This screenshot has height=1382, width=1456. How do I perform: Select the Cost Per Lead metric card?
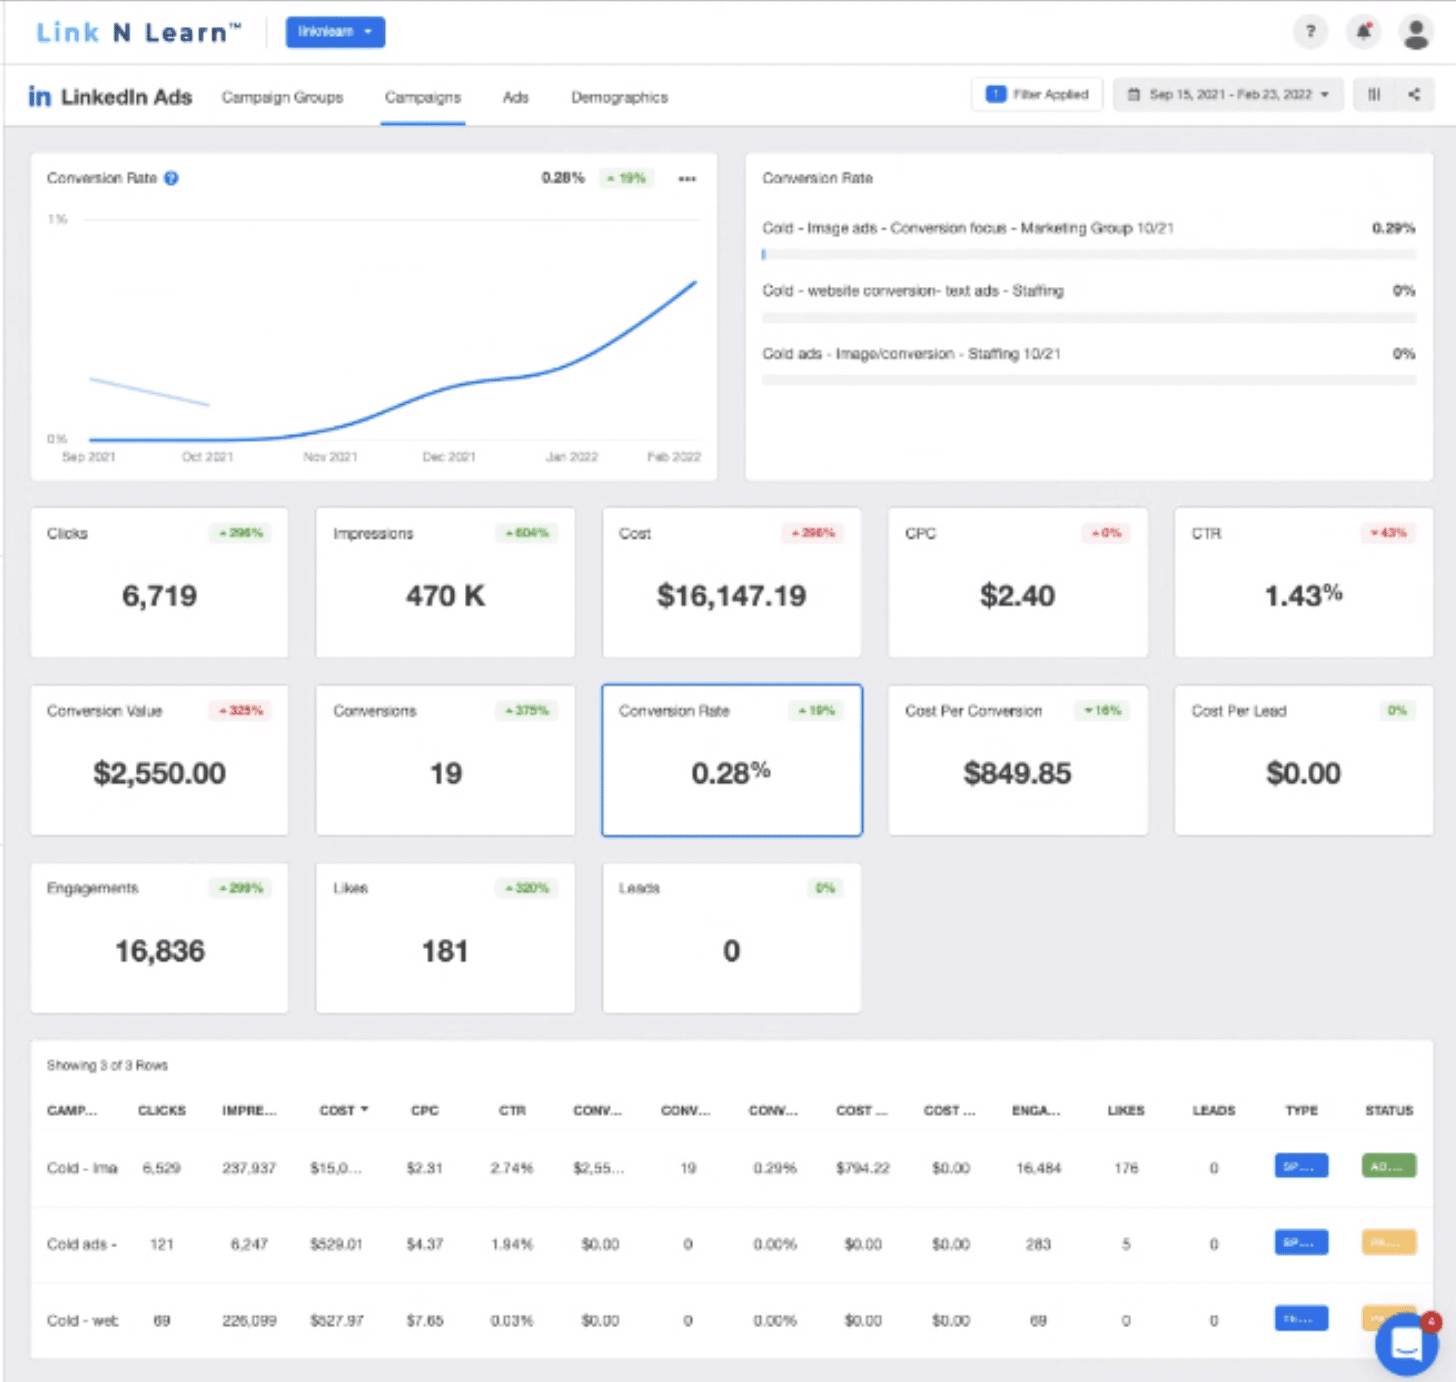click(x=1302, y=760)
